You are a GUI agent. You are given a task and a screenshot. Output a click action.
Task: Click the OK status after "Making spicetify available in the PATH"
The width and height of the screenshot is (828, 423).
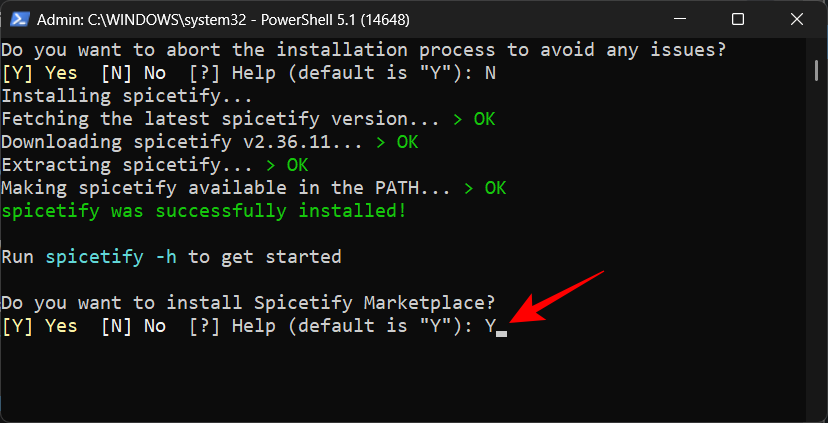coord(495,188)
